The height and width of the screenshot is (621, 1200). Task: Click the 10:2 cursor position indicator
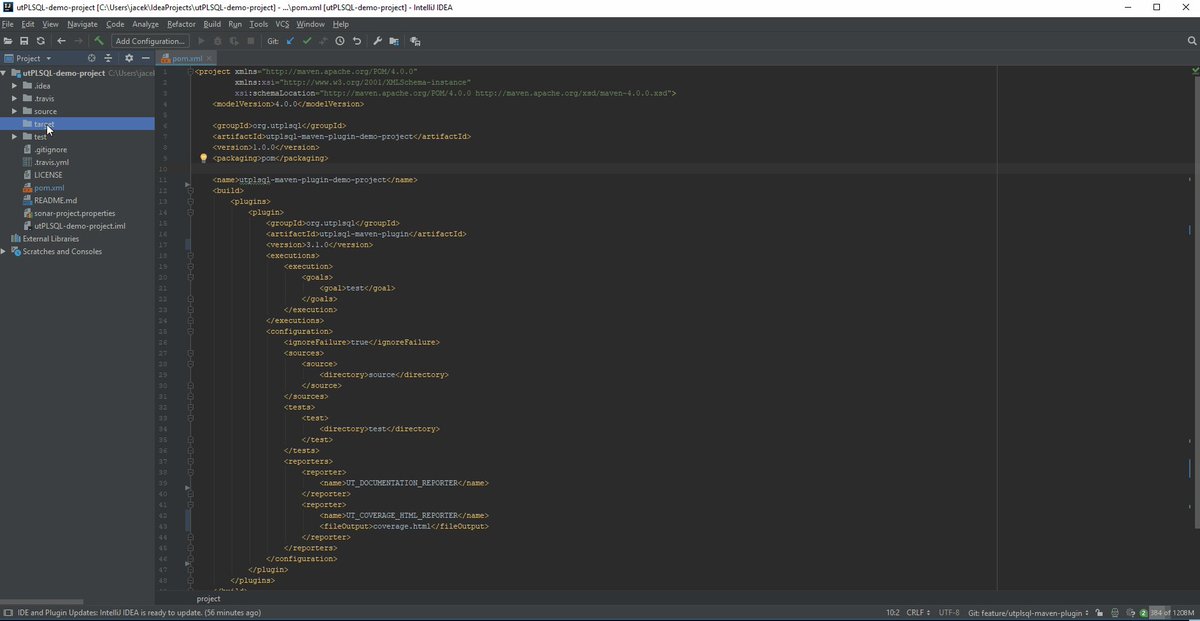coord(892,612)
